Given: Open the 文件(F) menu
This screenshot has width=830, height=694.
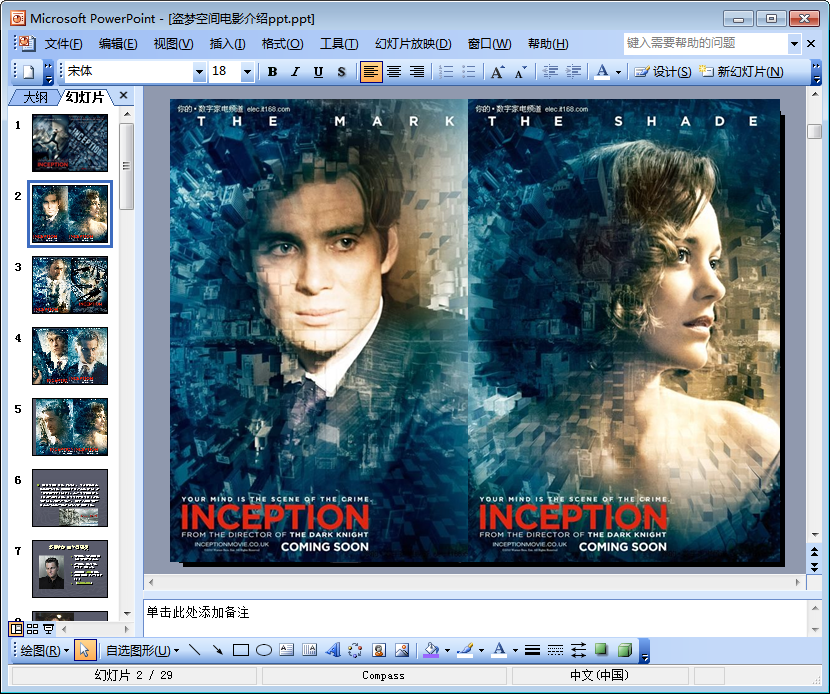Looking at the screenshot, I should click(64, 43).
